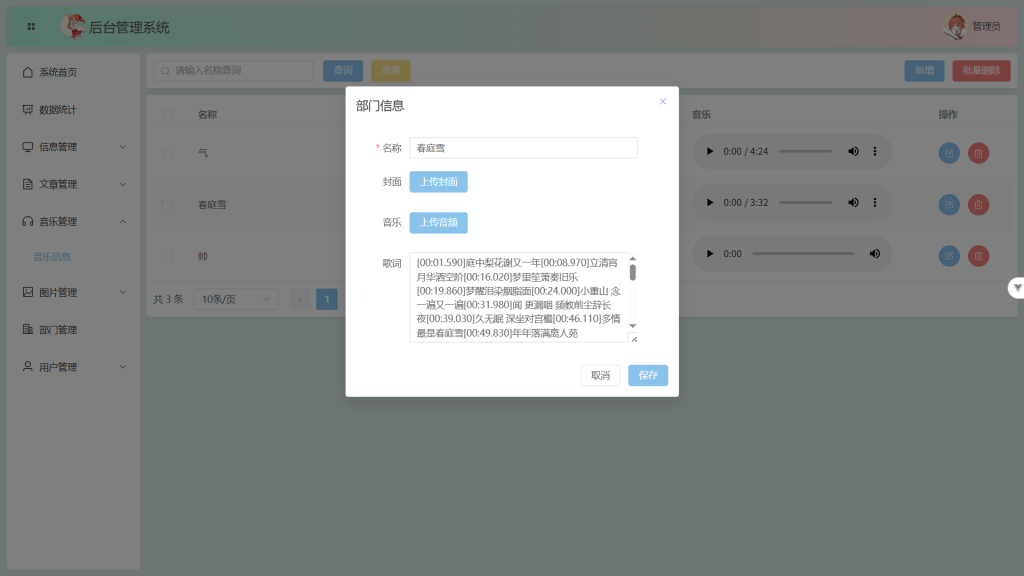This screenshot has width=1024, height=576.
Task: Open 部门管理 in the sidebar
Action: [x=58, y=330]
